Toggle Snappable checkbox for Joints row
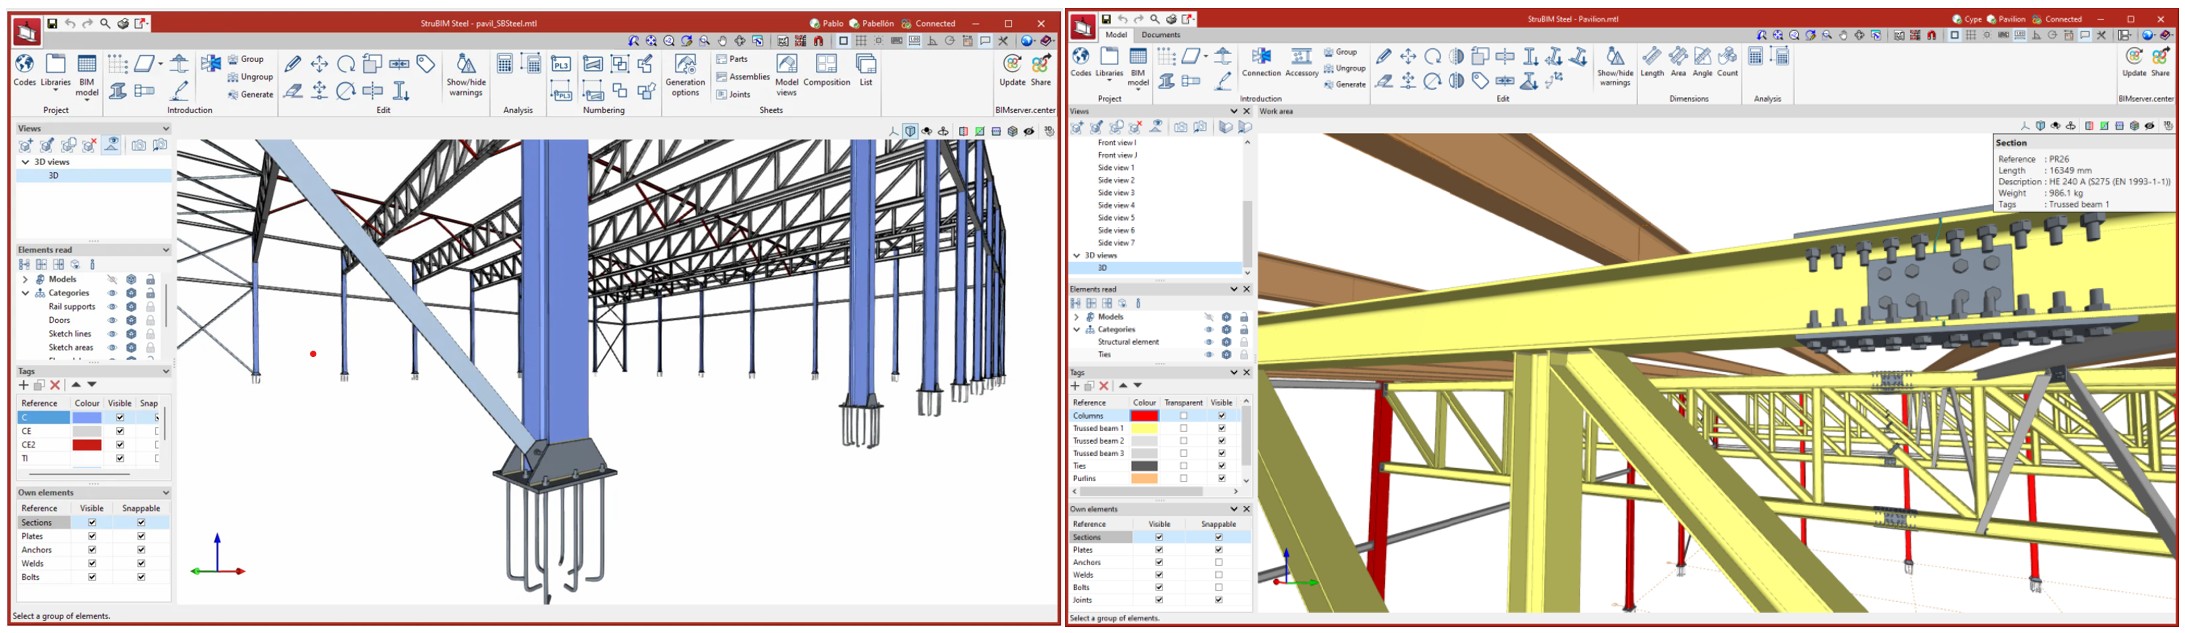 1218,600
